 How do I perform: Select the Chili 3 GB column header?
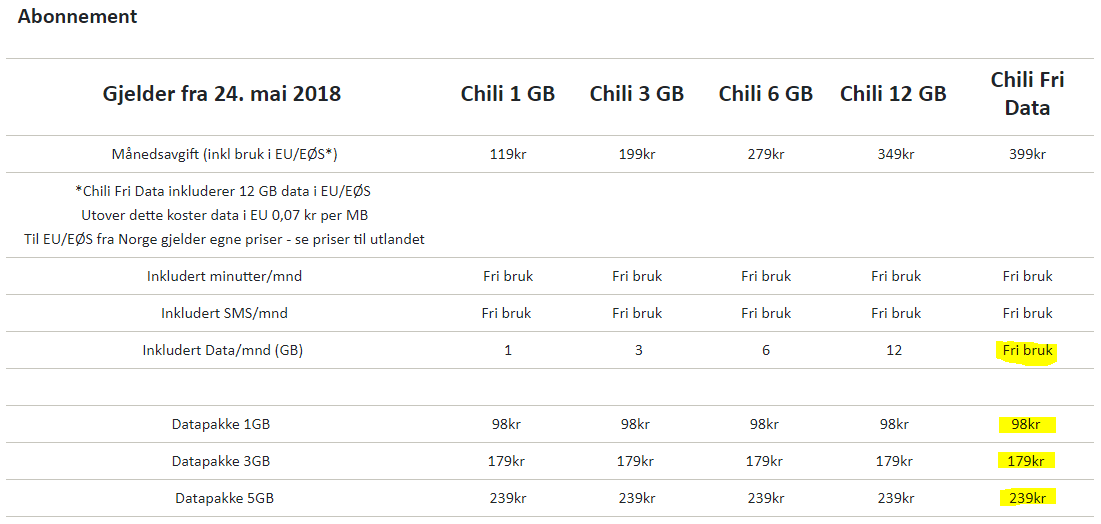coord(637,93)
